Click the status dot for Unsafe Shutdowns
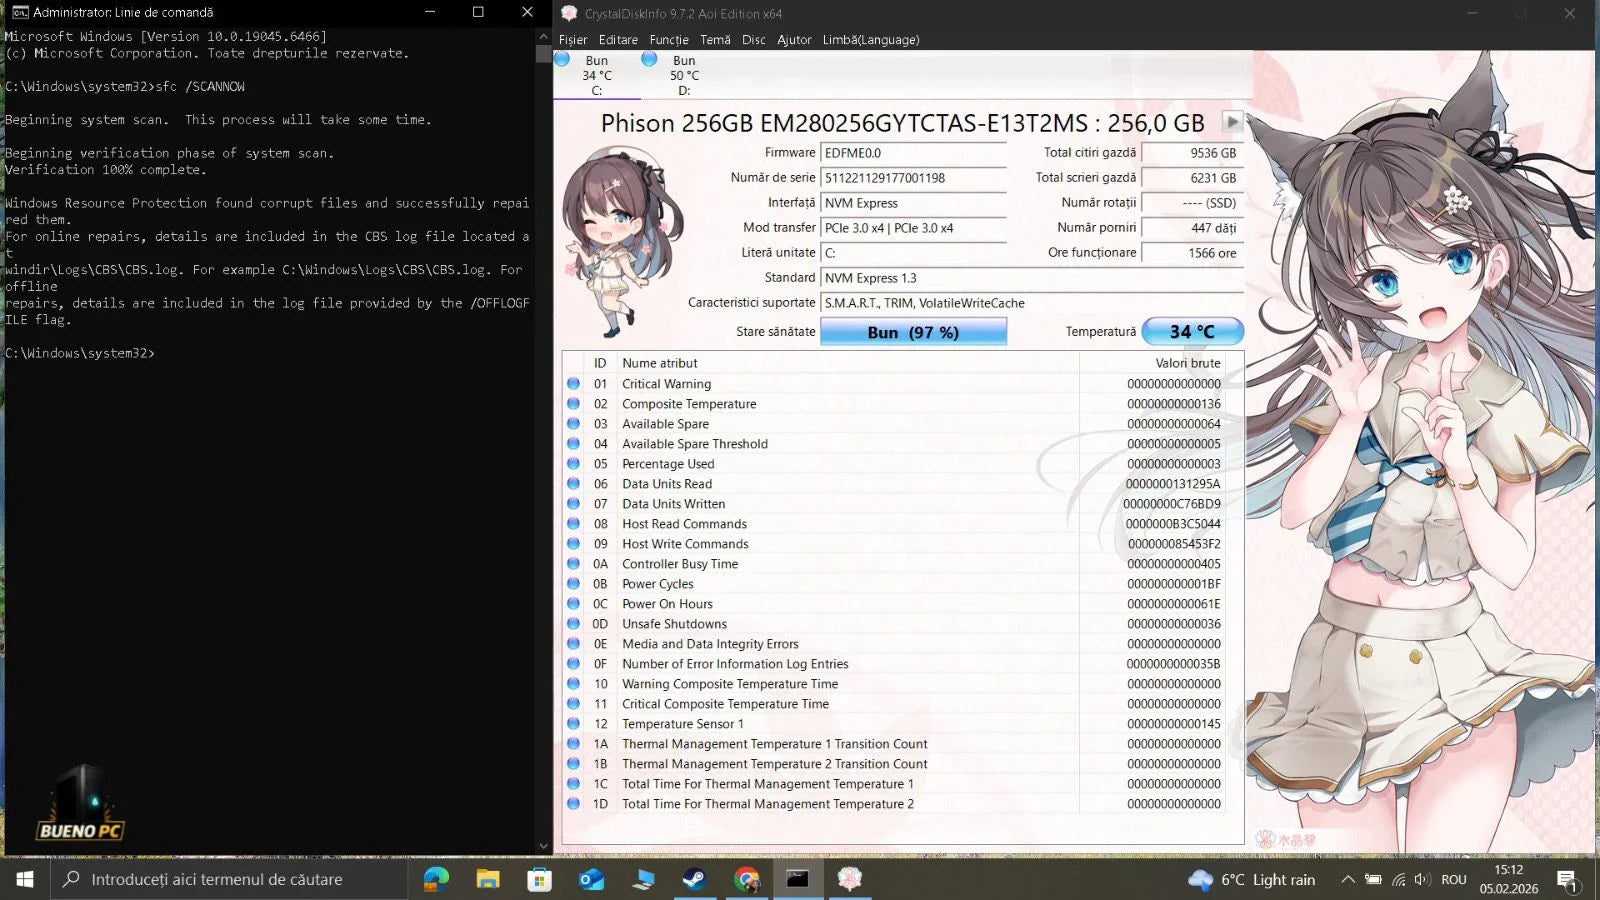The image size is (1600, 900). [573, 623]
